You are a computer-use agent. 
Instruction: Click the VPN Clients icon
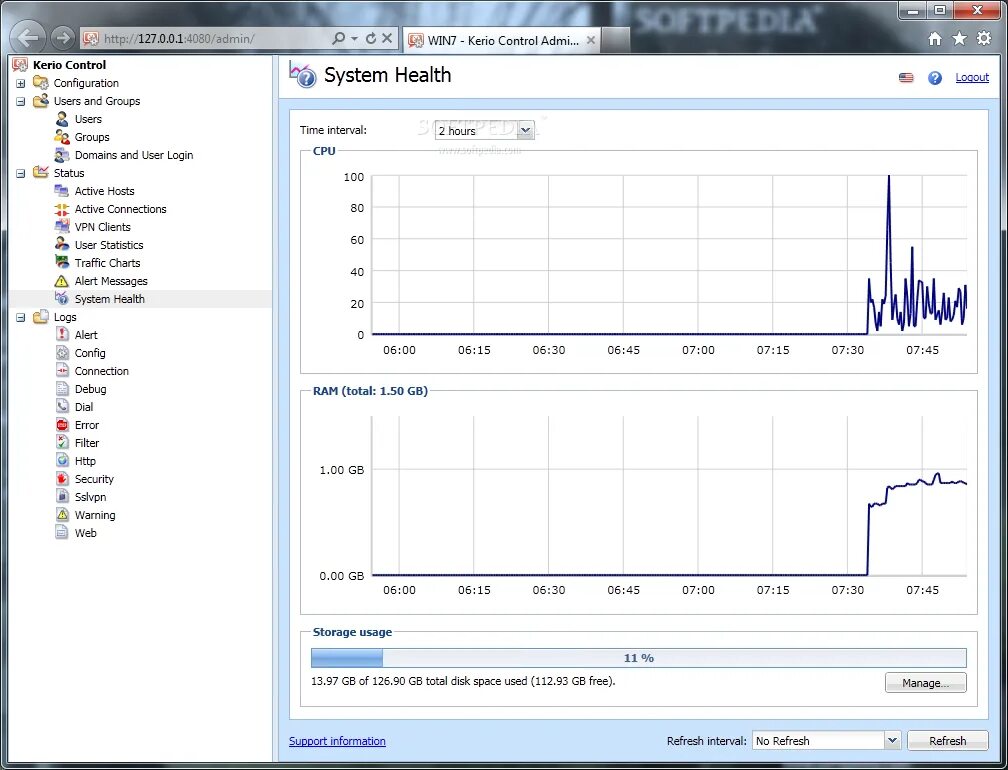62,227
